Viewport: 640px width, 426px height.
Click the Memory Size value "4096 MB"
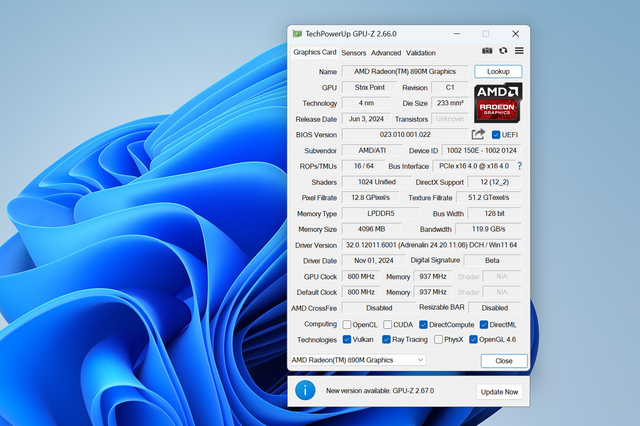pyautogui.click(x=371, y=229)
